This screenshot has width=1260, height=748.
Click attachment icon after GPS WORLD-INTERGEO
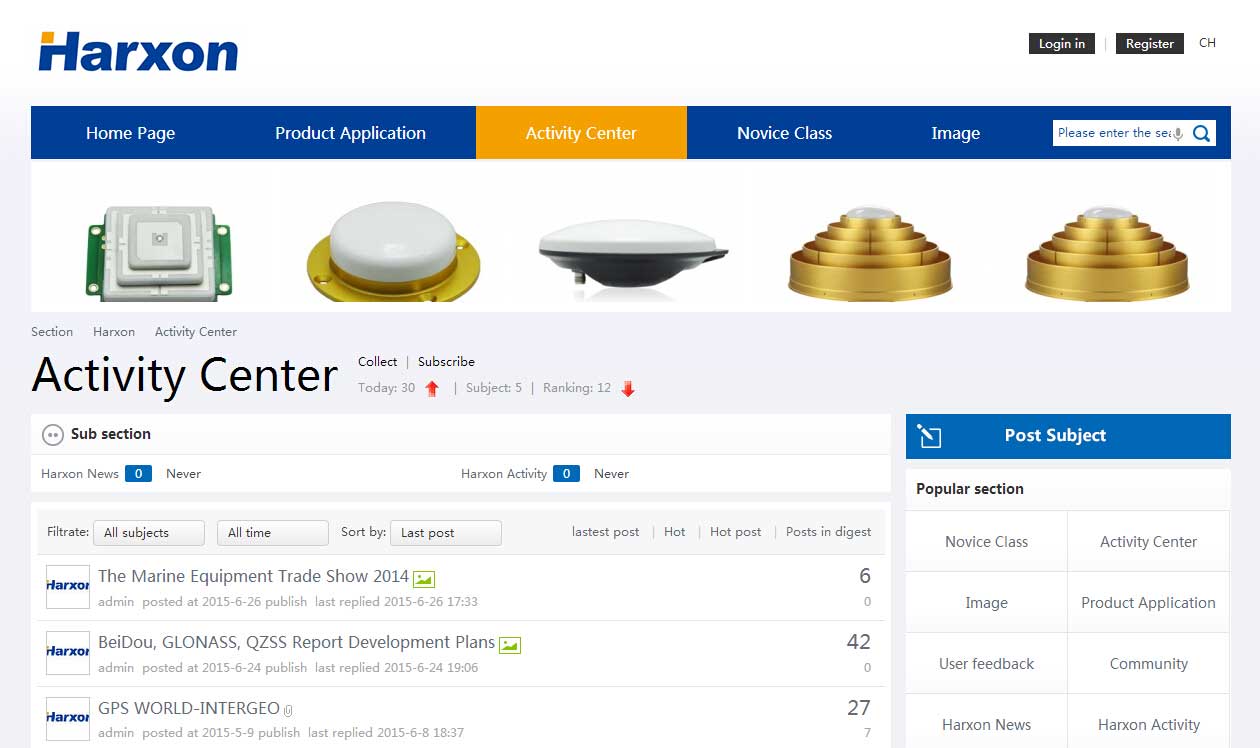(288, 710)
